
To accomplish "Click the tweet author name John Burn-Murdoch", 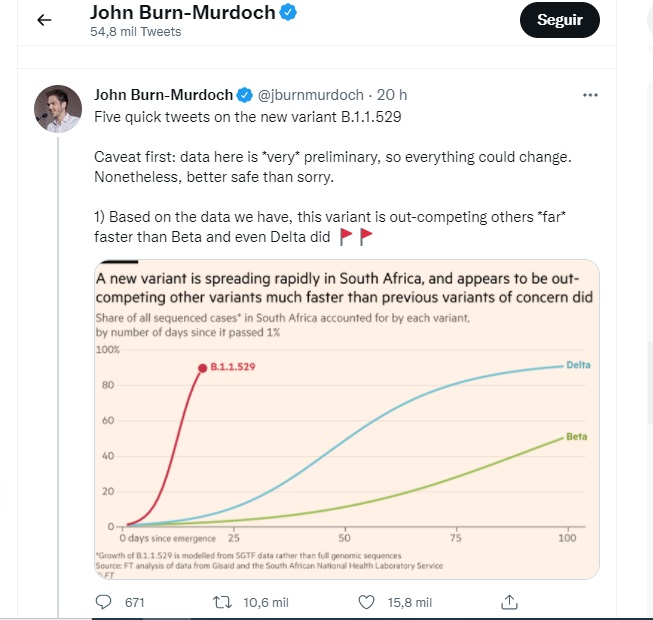I will [x=163, y=95].
